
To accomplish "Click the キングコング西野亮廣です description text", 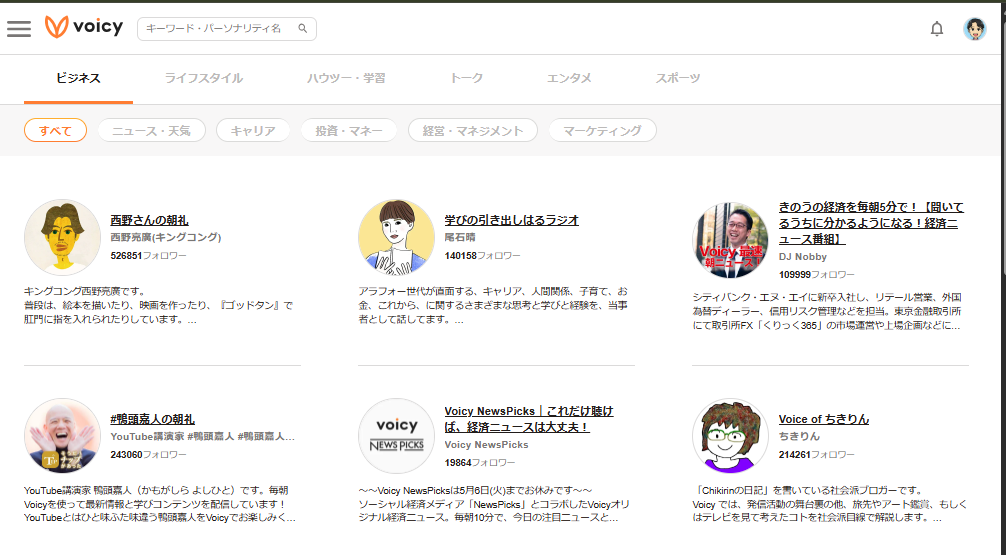I will click(158, 305).
